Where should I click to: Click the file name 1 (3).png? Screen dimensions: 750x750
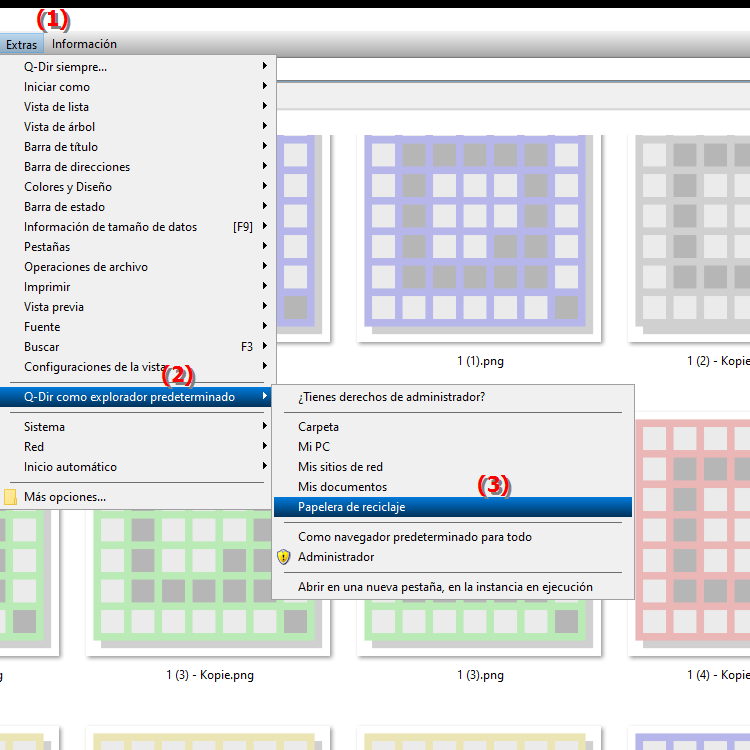click(x=480, y=675)
